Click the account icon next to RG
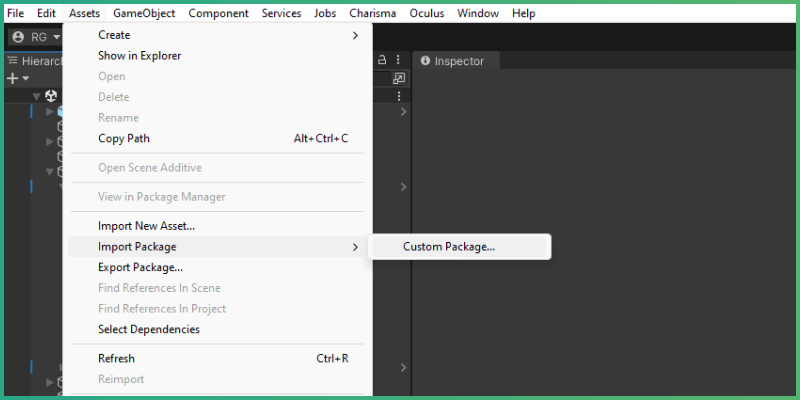Viewport: 800px width, 400px height. click(17, 37)
